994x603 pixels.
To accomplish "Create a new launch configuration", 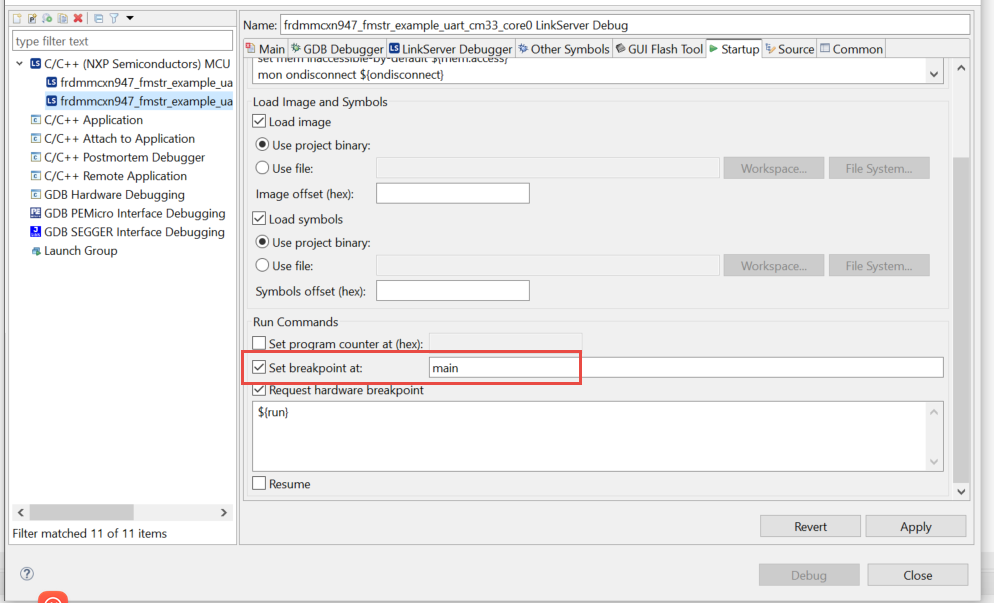I will pos(17,17).
